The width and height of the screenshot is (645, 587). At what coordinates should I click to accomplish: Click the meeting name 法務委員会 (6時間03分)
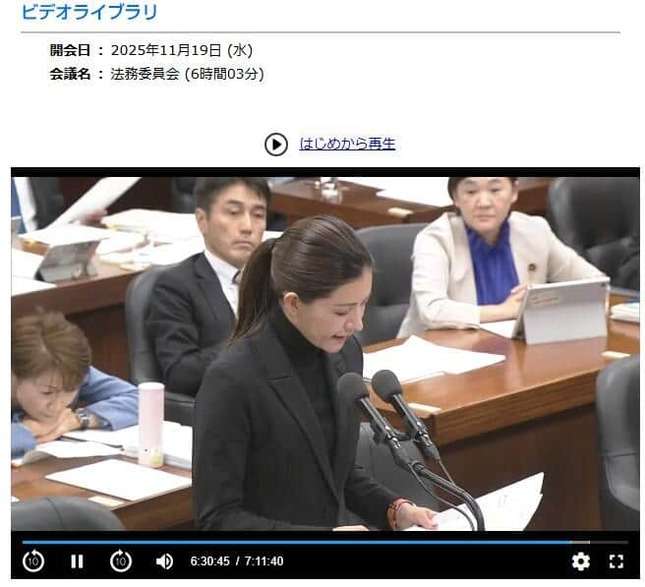pyautogui.click(x=187, y=74)
